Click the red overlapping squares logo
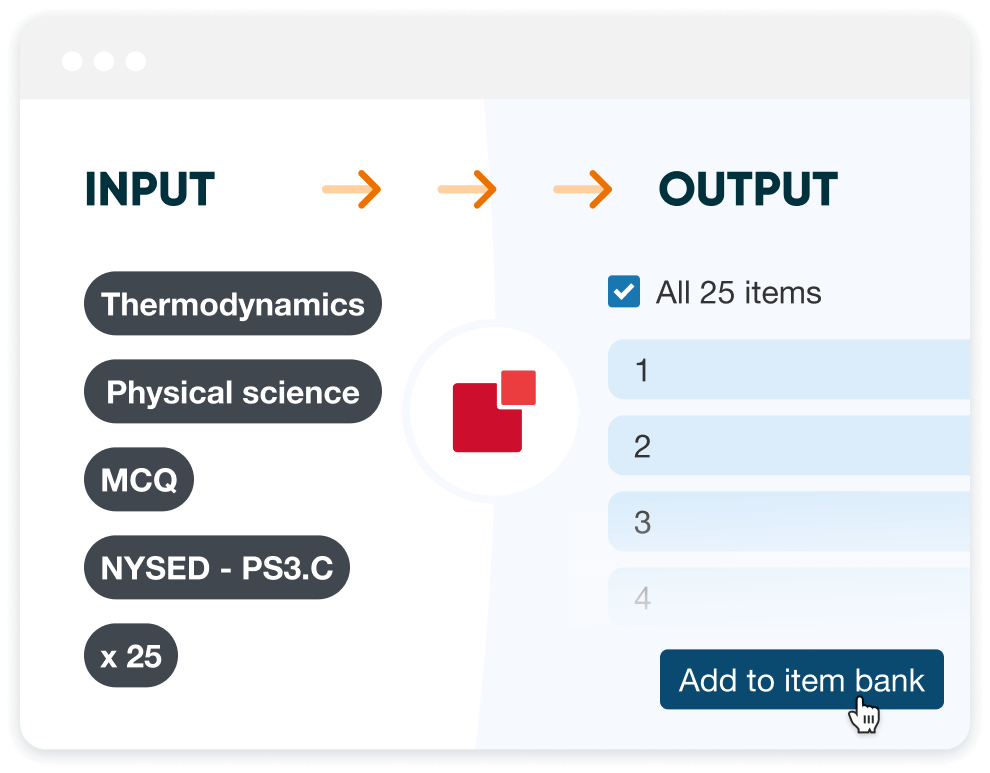Viewport: 990px width, 773px height. coord(492,411)
